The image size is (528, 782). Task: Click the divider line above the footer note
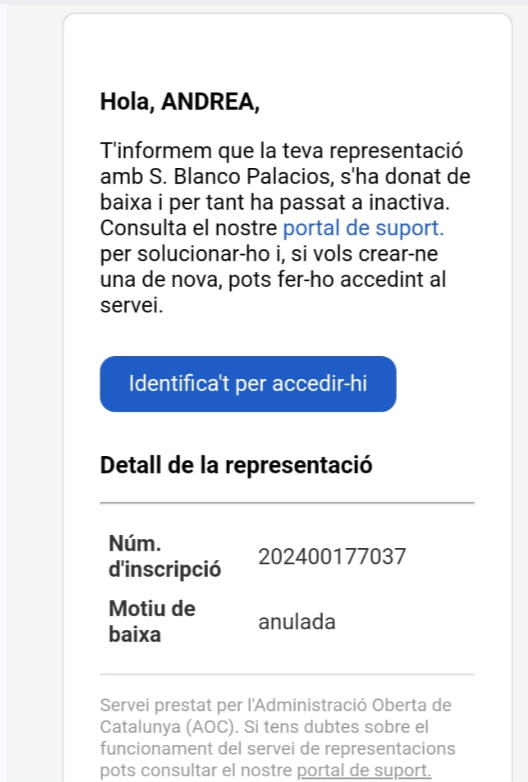coord(287,674)
